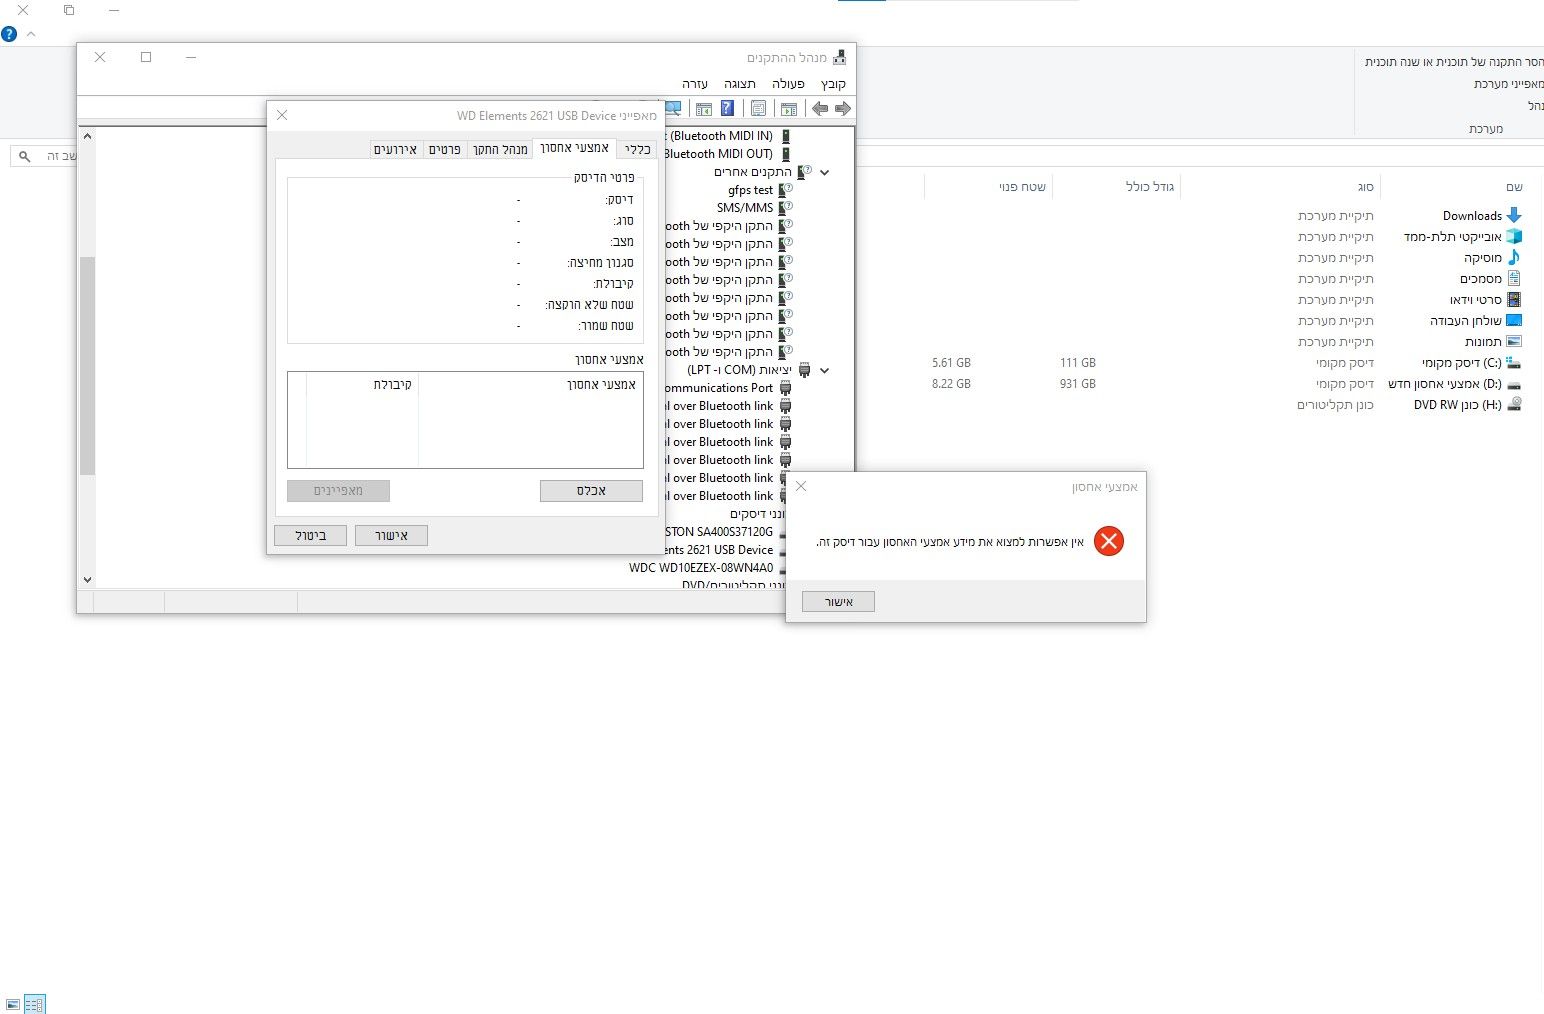The width and height of the screenshot is (1544, 1014).
Task: Click the Downloads folder icon in Explorer
Action: click(1514, 215)
